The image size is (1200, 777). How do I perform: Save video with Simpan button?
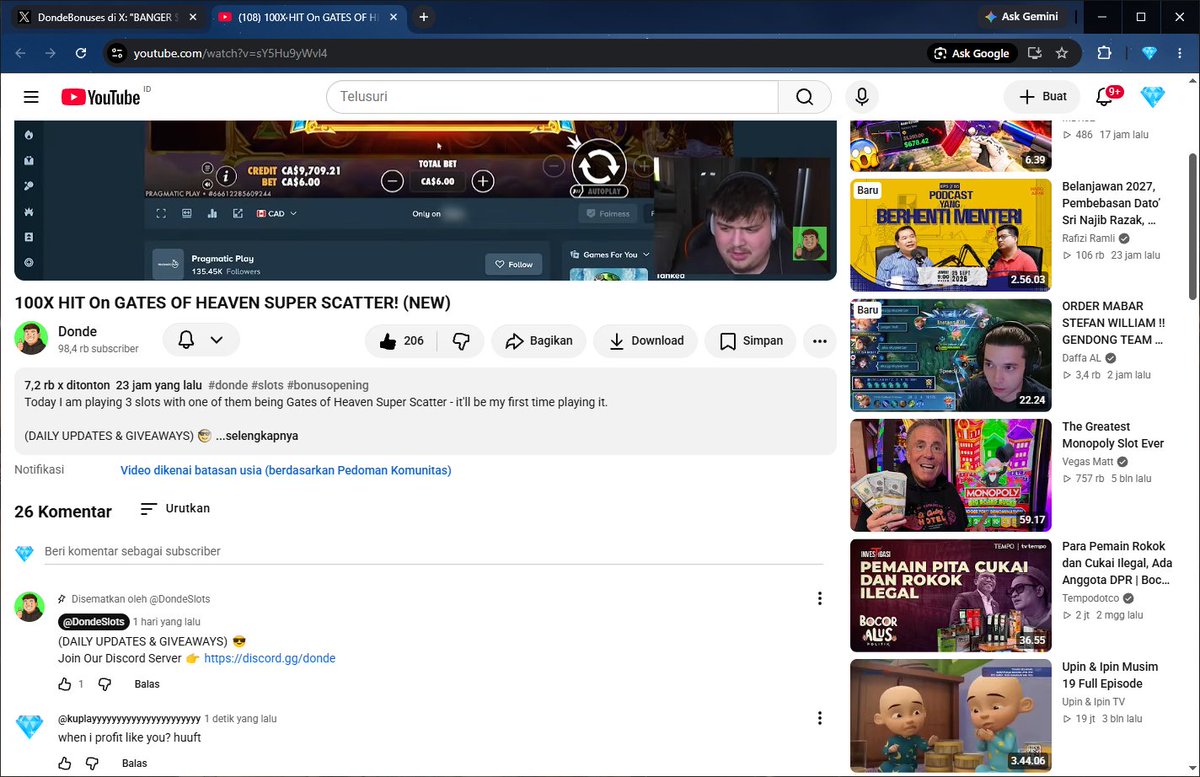pos(750,341)
